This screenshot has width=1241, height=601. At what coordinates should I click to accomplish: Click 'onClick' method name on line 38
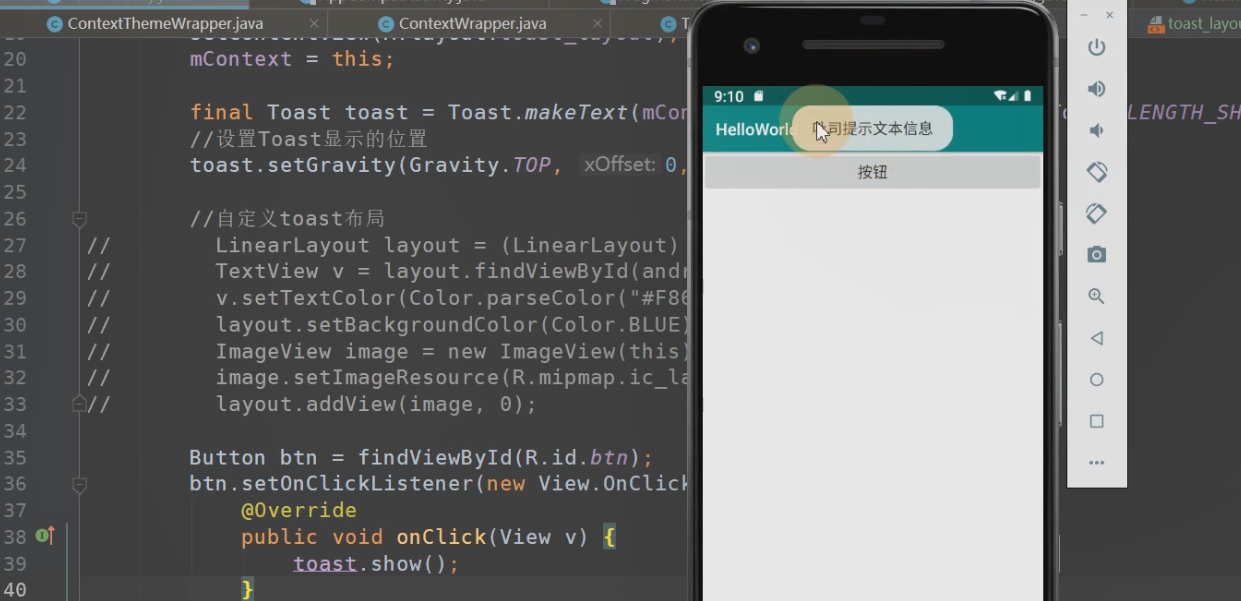[x=441, y=537]
